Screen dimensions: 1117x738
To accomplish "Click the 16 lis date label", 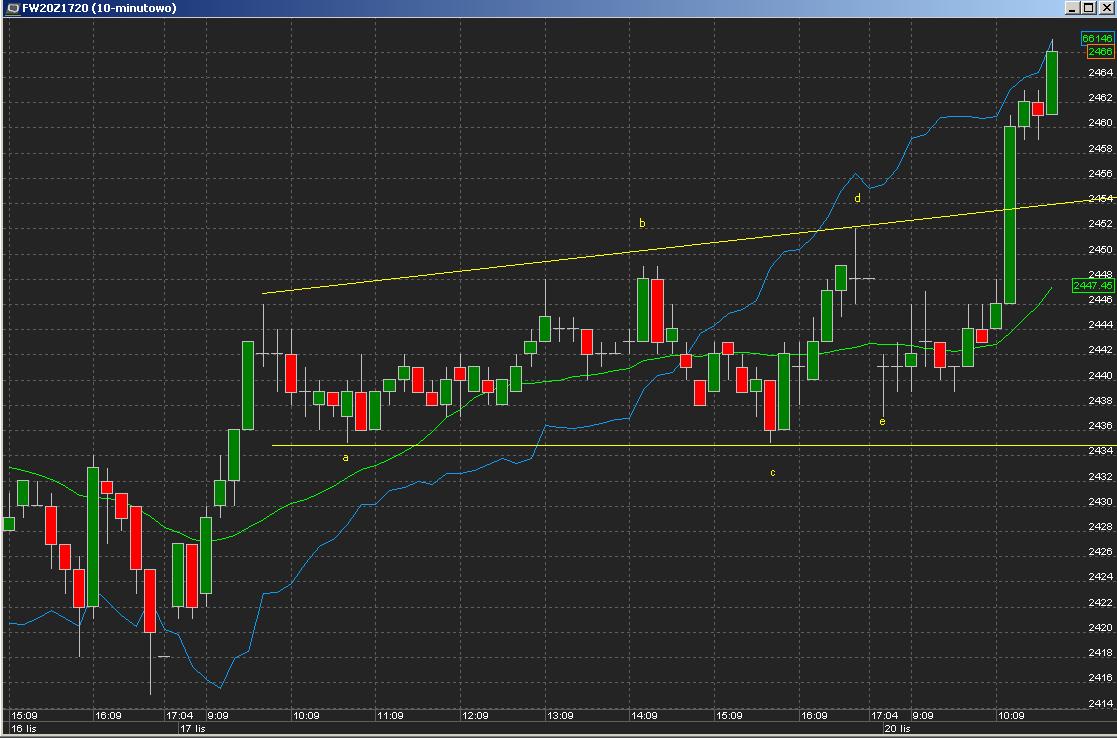I will [x=24, y=728].
